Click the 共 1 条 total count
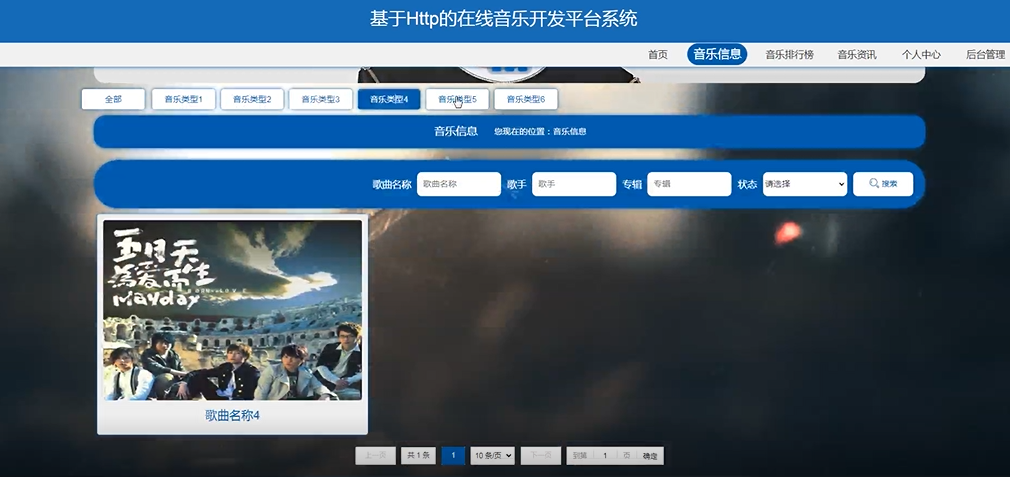 (418, 456)
